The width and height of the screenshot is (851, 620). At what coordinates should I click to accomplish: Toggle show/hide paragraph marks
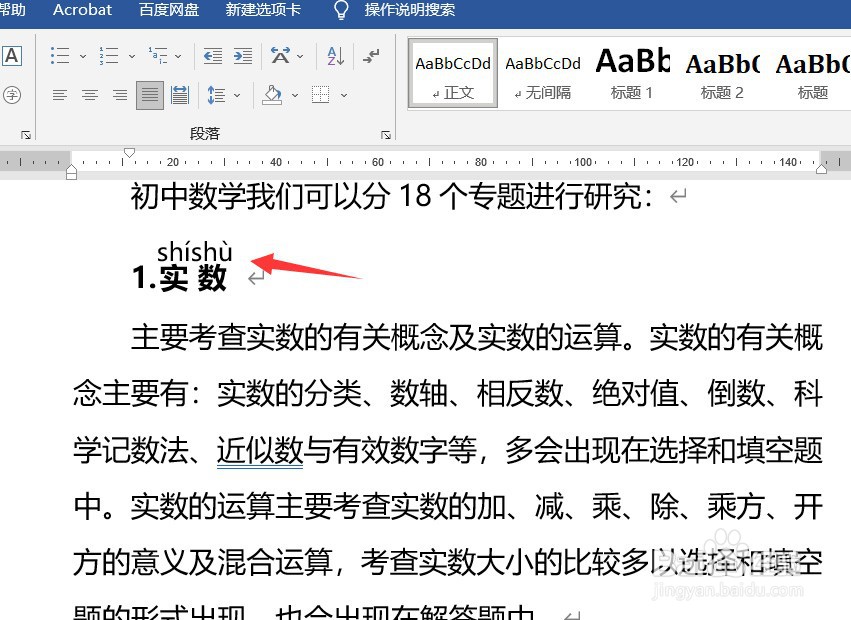pos(371,55)
